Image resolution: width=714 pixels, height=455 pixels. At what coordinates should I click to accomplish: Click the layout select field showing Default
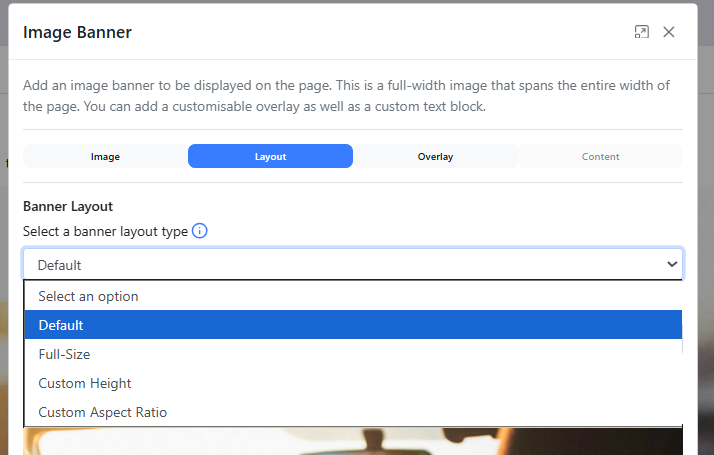click(340, 264)
